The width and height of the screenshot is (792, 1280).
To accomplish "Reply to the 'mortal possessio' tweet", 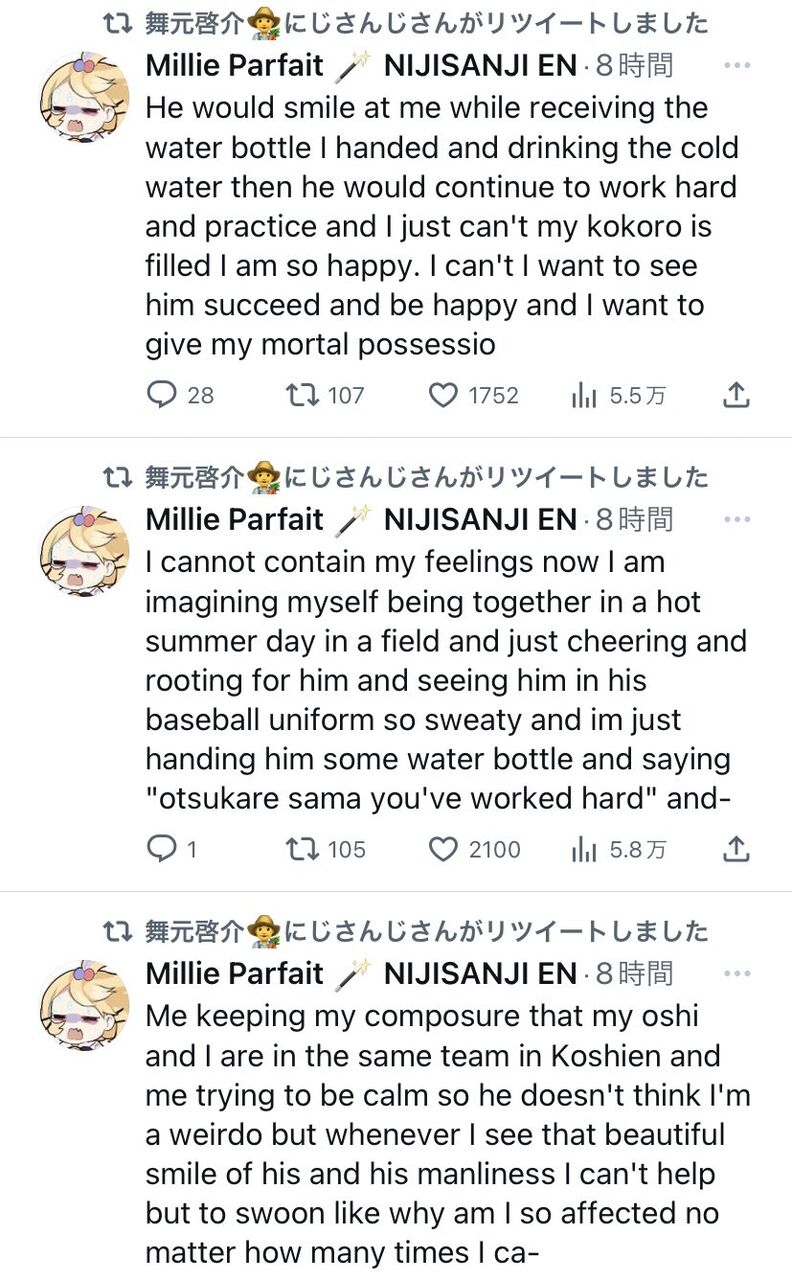I will pos(161,396).
